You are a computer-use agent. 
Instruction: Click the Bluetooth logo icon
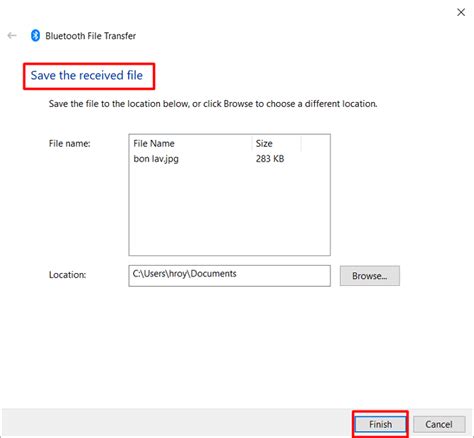click(x=35, y=35)
